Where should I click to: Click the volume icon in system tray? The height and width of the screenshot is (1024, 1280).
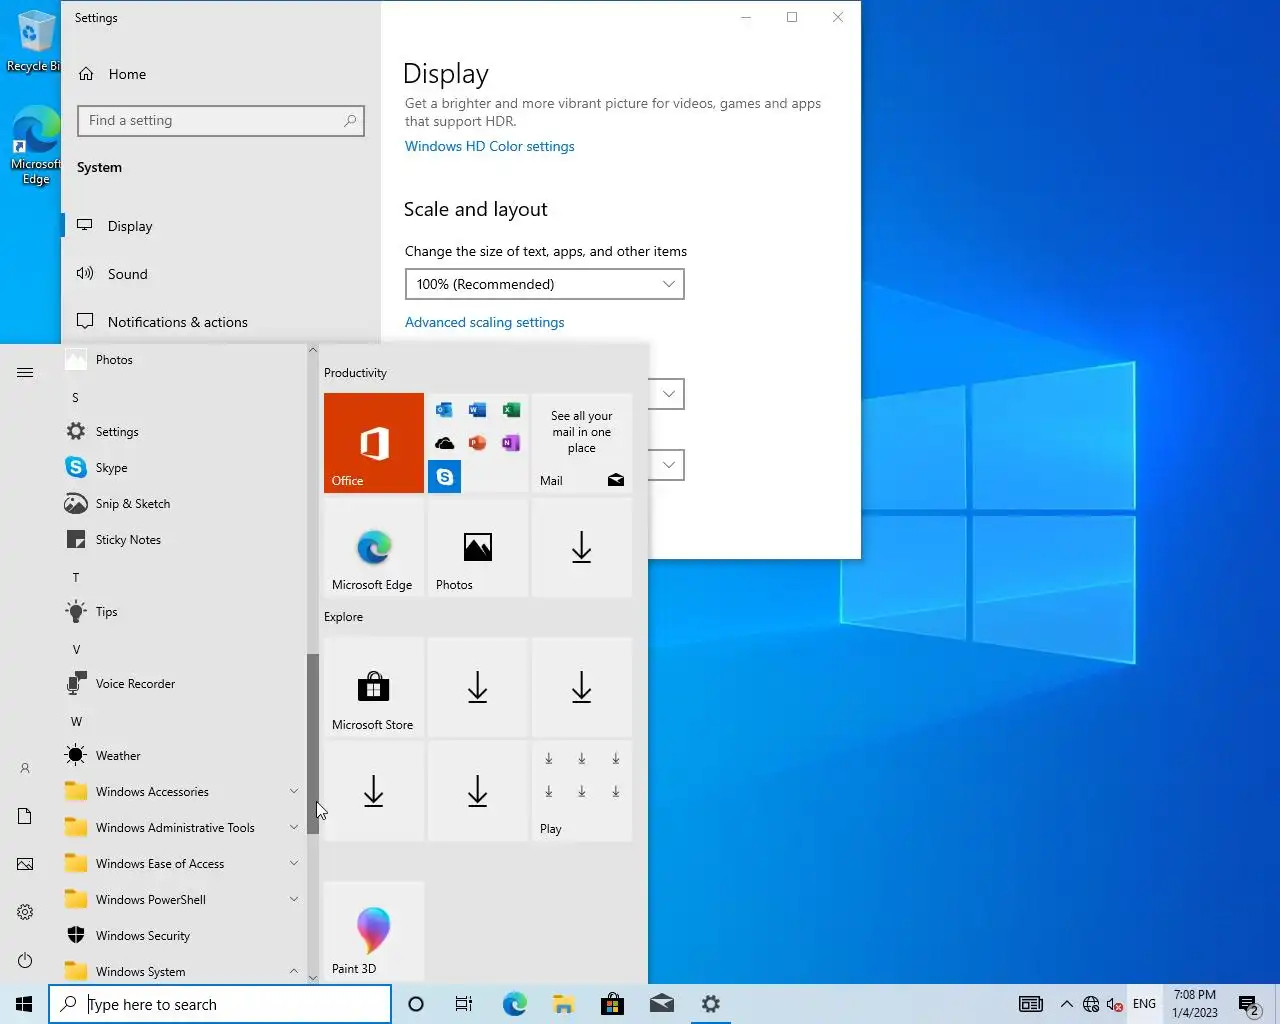(x=1115, y=1004)
